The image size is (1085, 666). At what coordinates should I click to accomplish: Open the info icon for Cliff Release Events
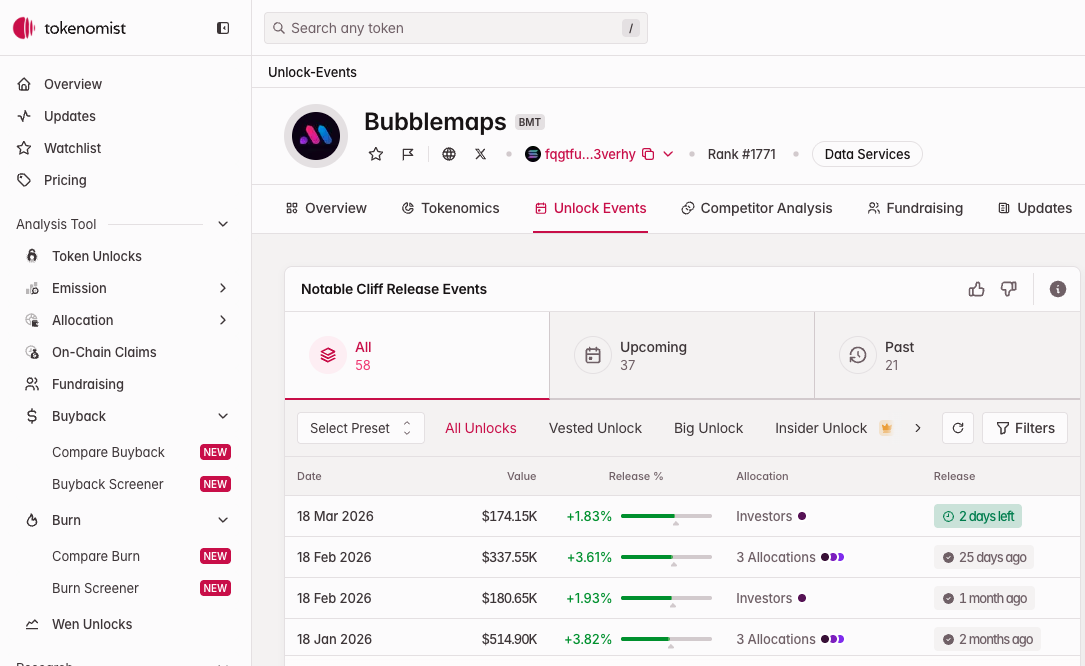coord(1057,289)
